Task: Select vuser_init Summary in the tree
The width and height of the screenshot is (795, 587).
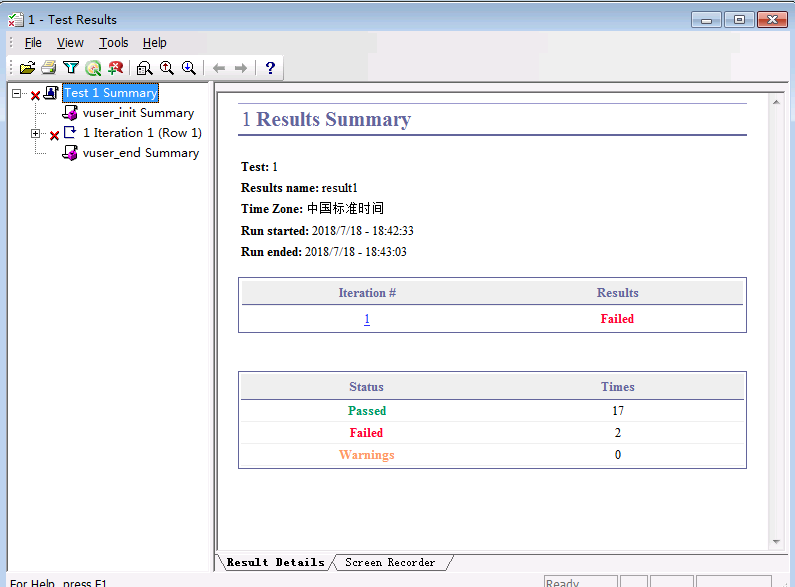Action: (138, 113)
